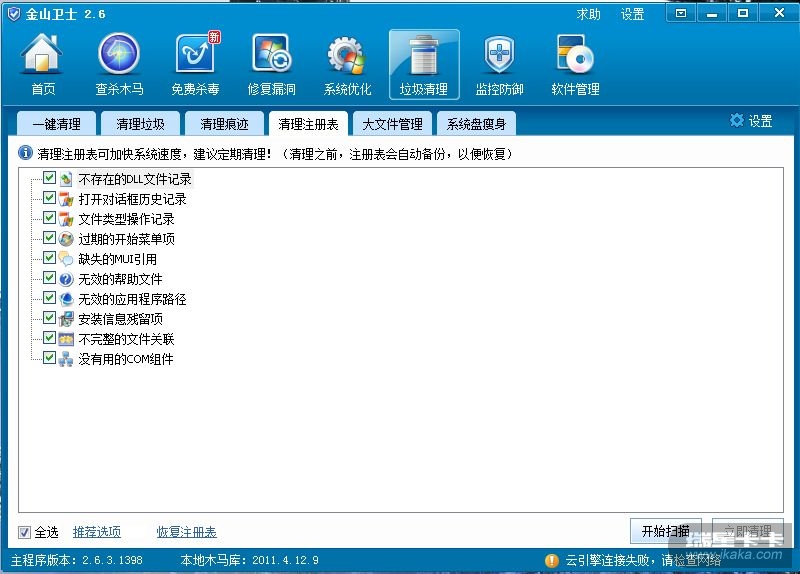Select the 清理注册表 tab

point(308,123)
